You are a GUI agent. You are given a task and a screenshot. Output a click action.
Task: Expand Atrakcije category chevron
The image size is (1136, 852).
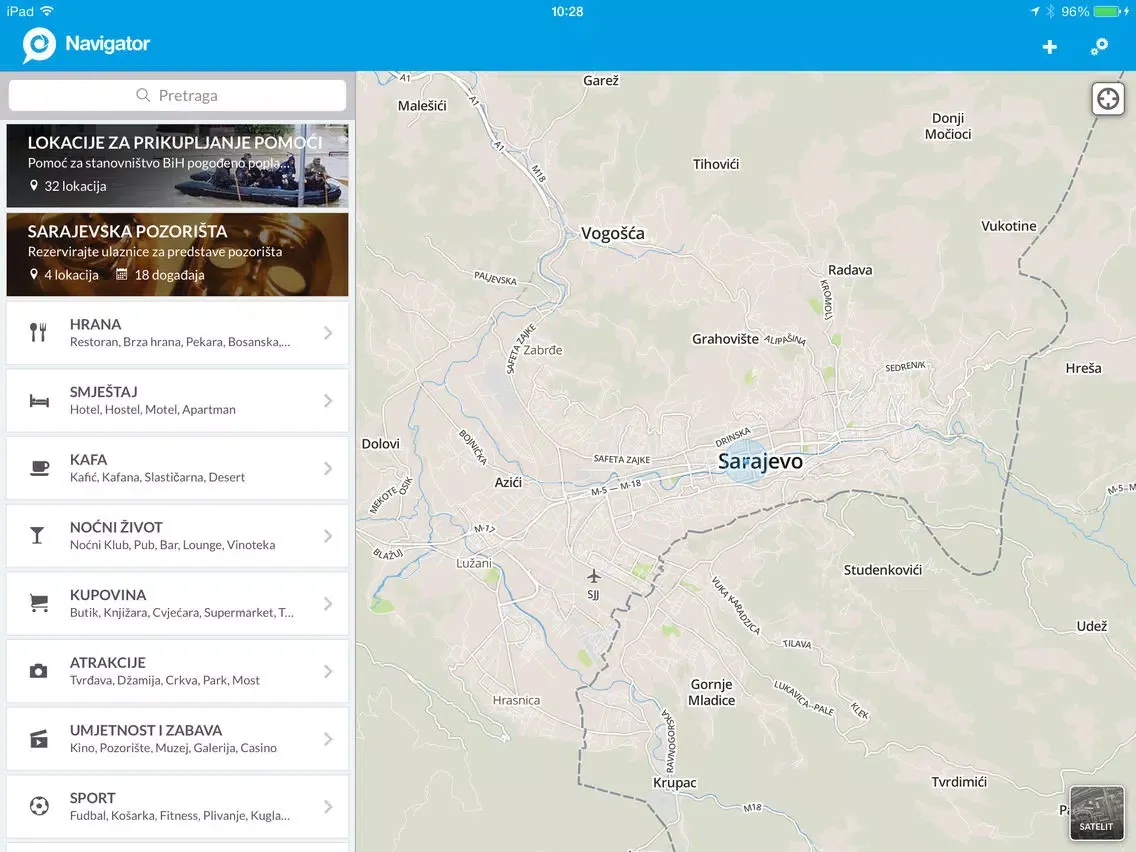(x=328, y=671)
